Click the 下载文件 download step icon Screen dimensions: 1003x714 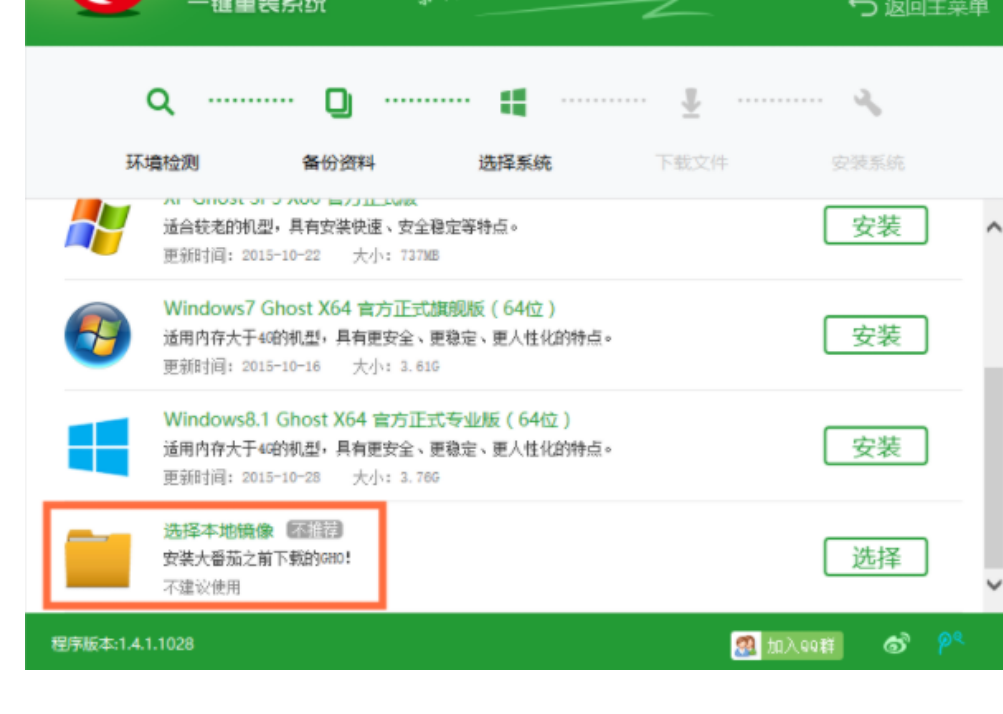click(x=690, y=101)
